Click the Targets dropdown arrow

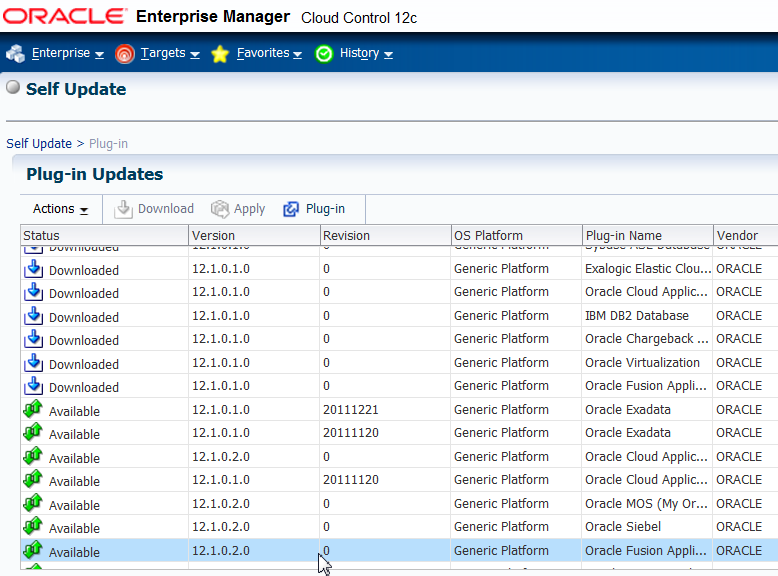point(195,55)
